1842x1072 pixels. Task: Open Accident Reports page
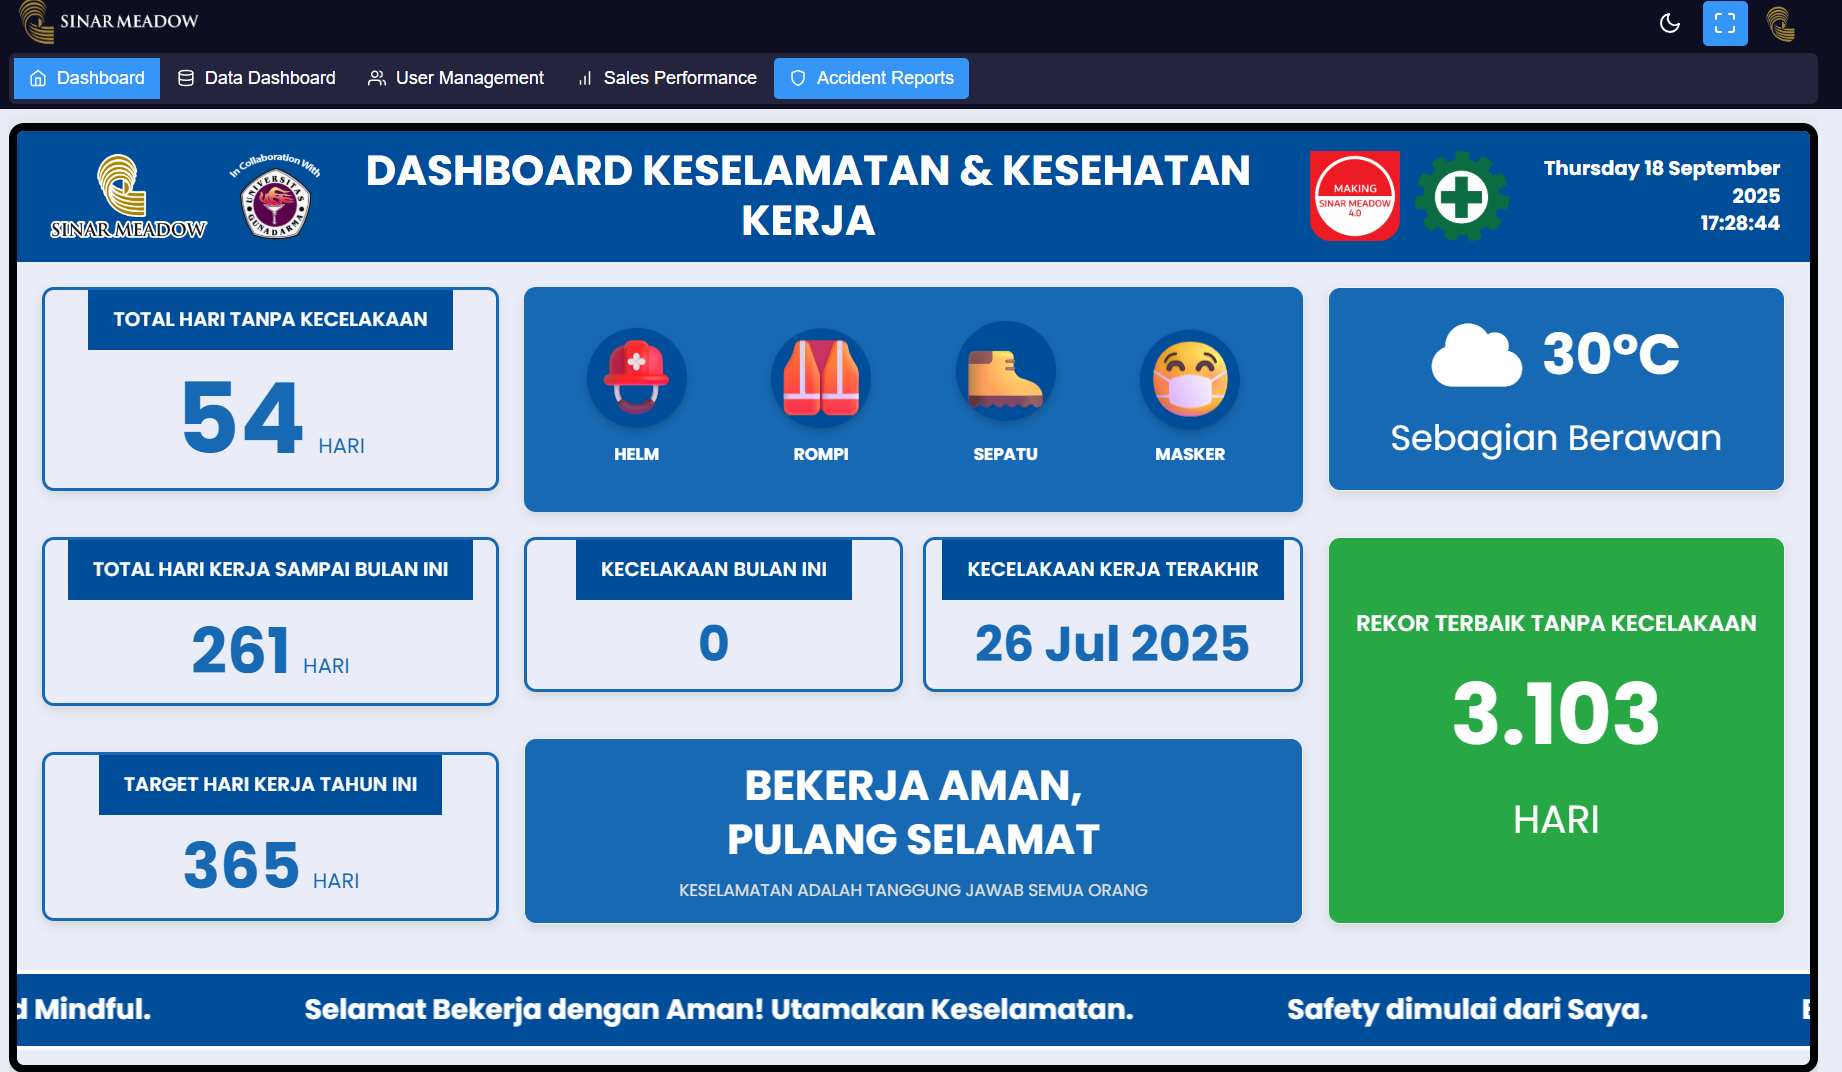tap(871, 78)
